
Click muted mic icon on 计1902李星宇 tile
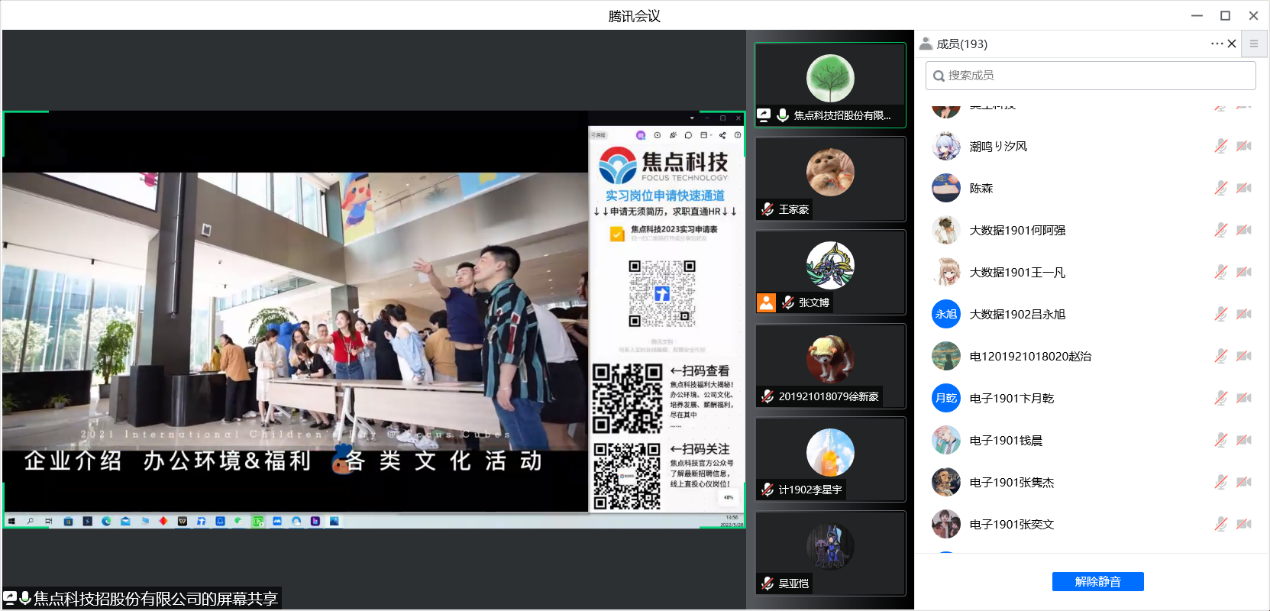[767, 490]
